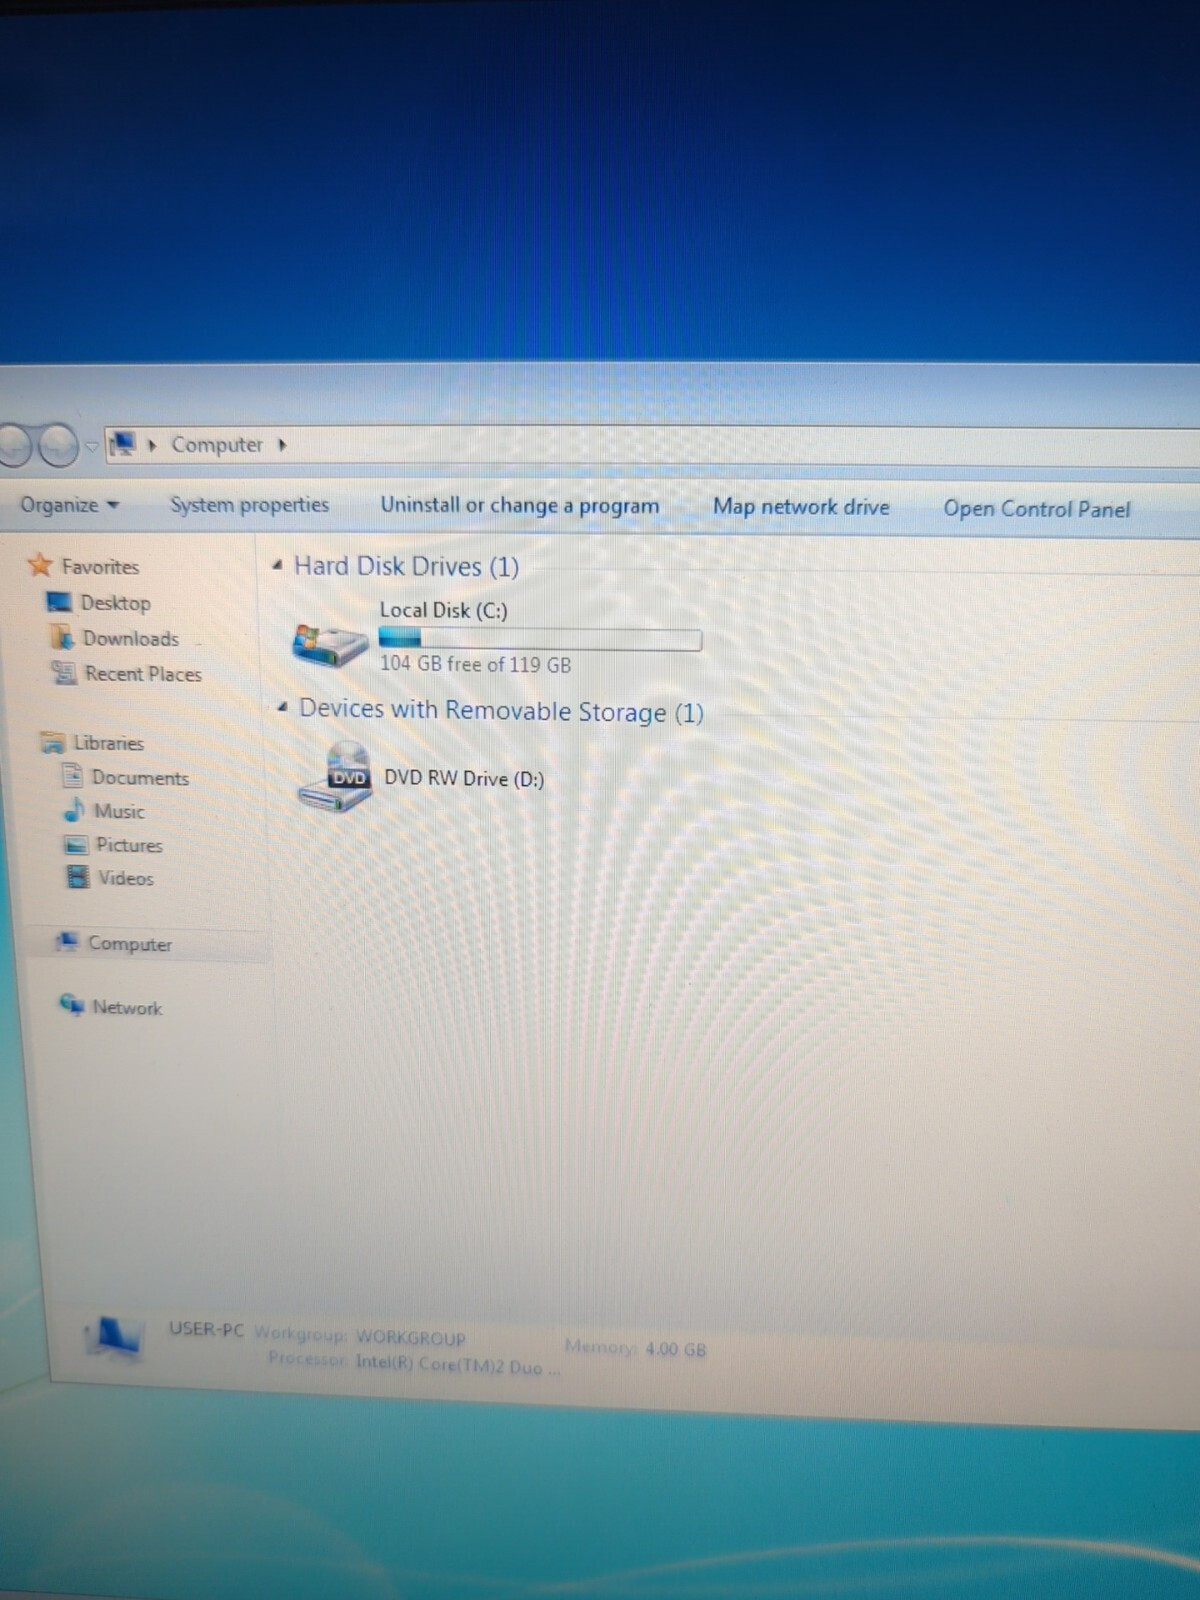Click System properties in toolbar
The height and width of the screenshot is (1600, 1200).
(x=249, y=505)
